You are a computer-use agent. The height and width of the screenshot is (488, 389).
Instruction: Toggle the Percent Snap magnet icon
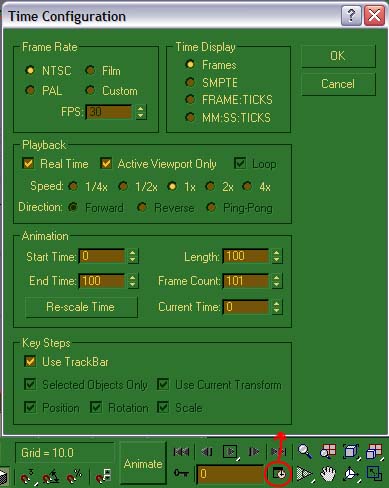pyautogui.click(x=74, y=476)
